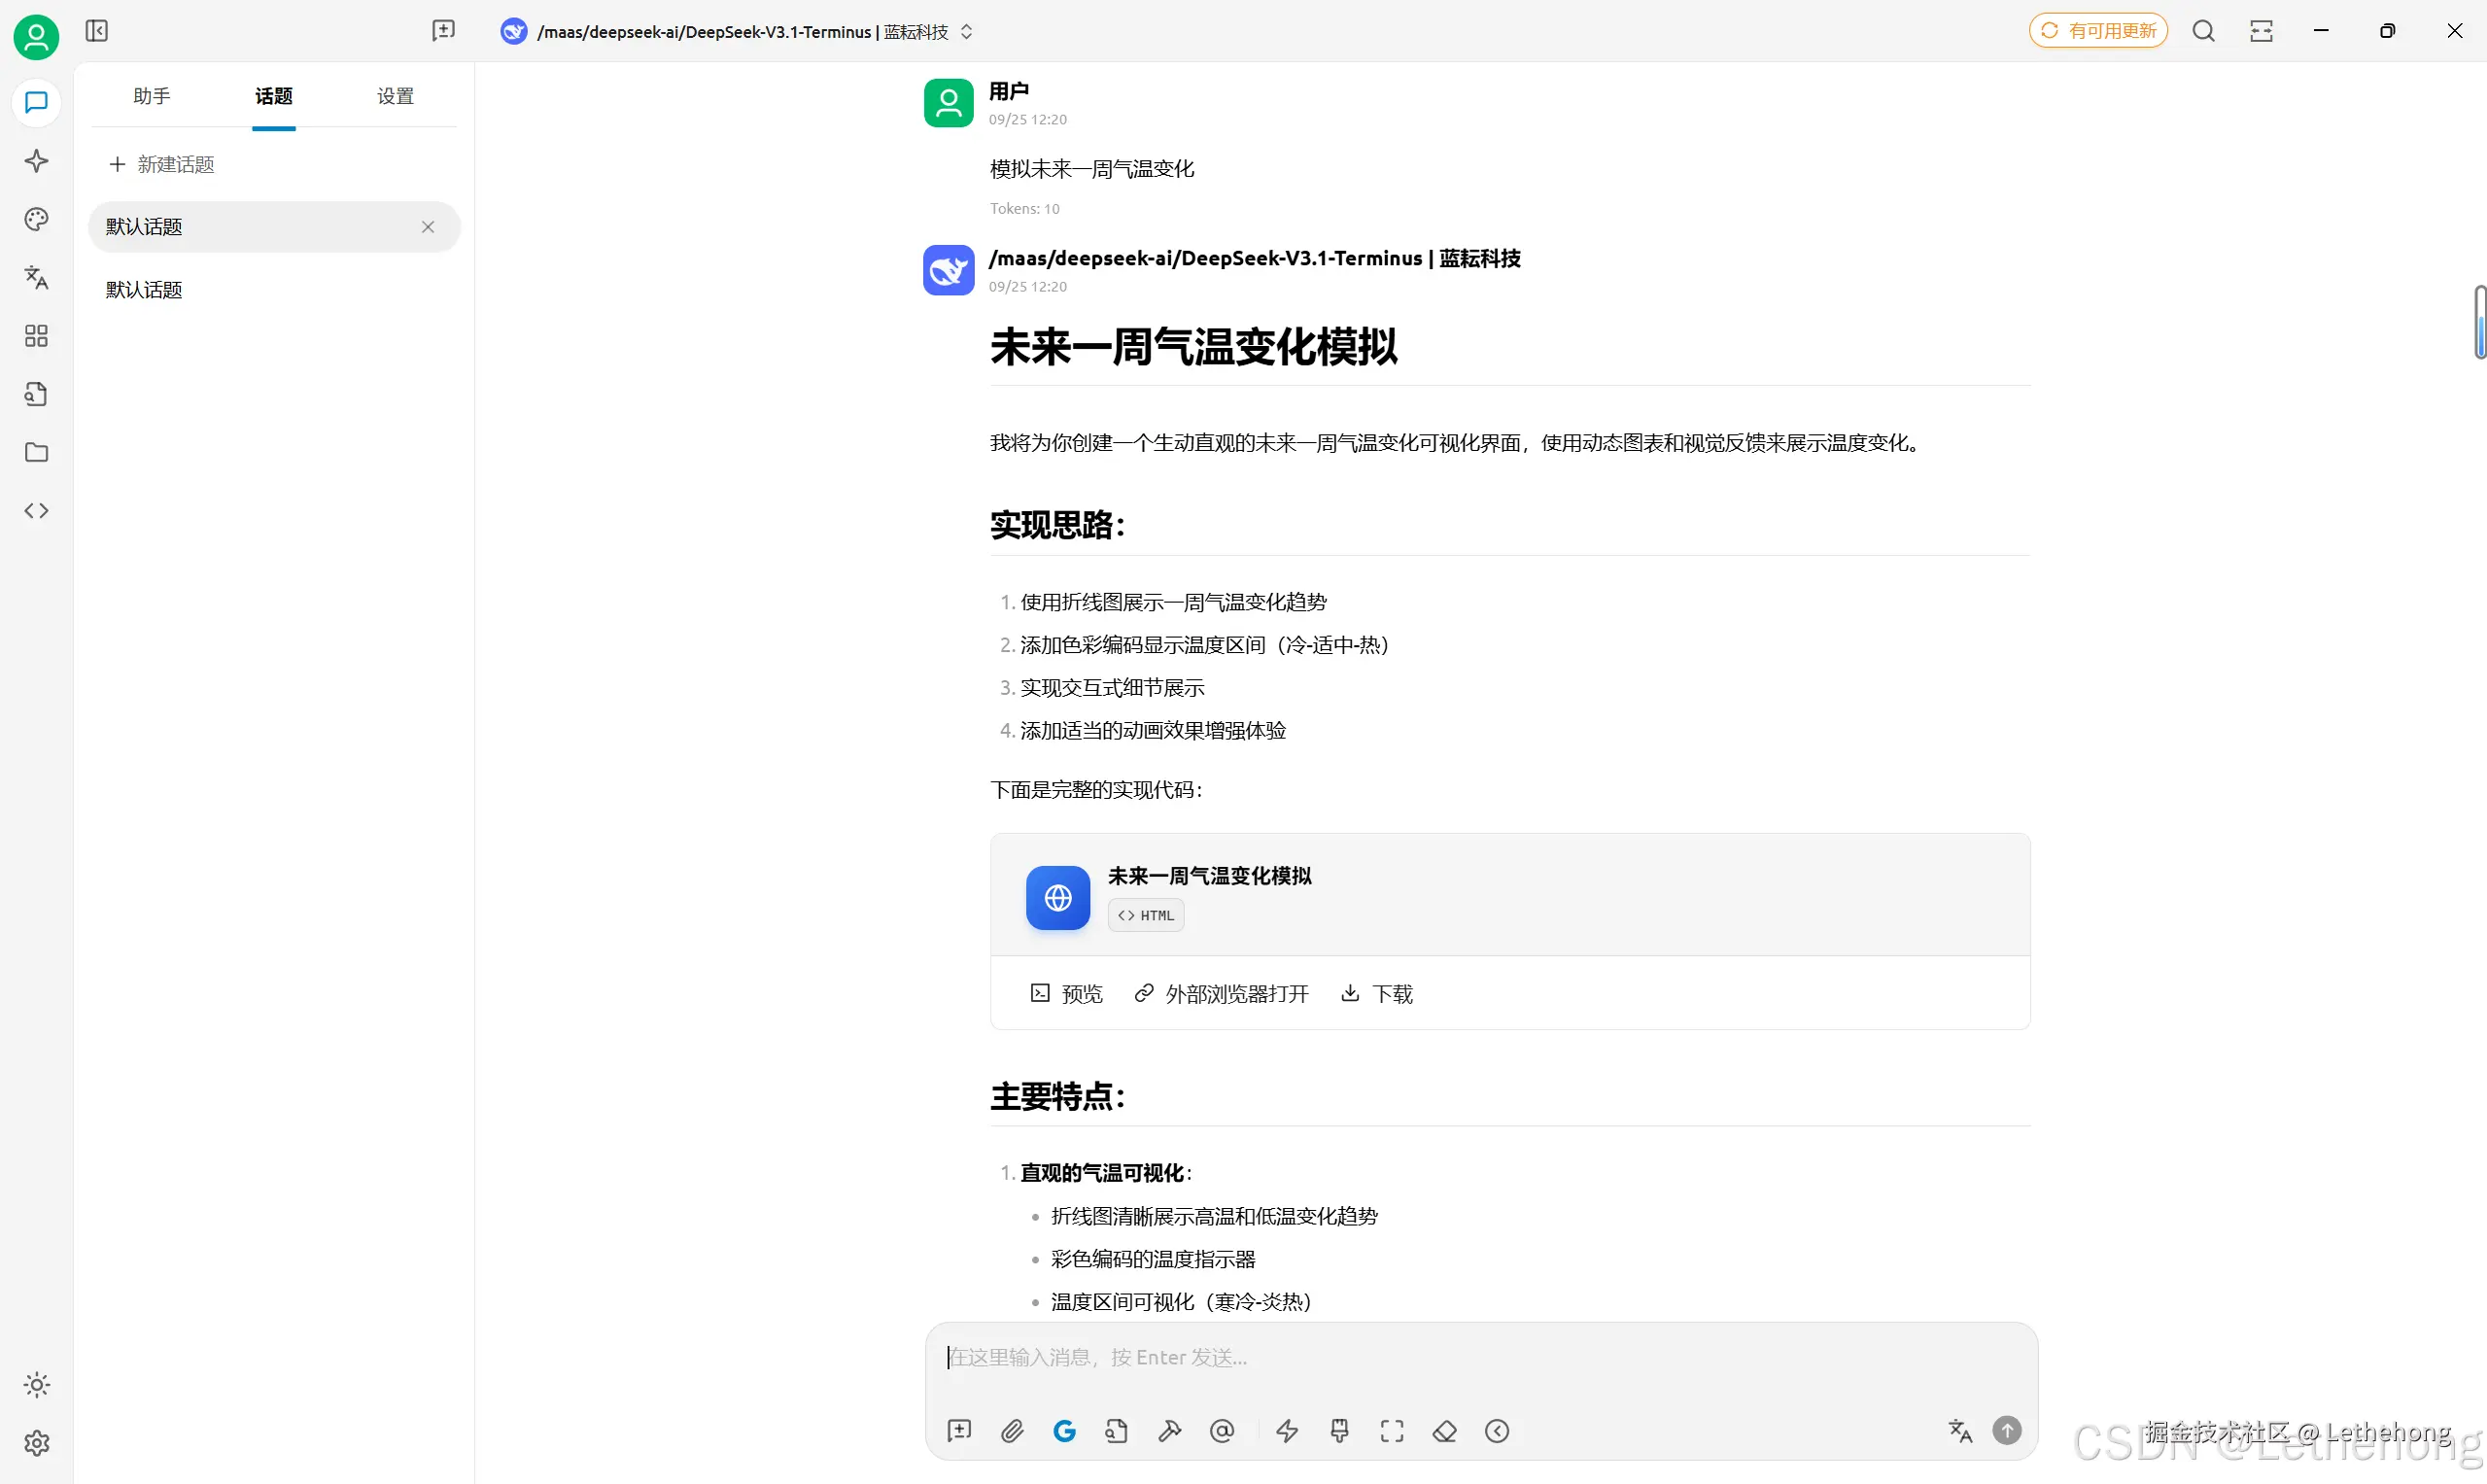Switch to the 设置 tab

pos(394,96)
